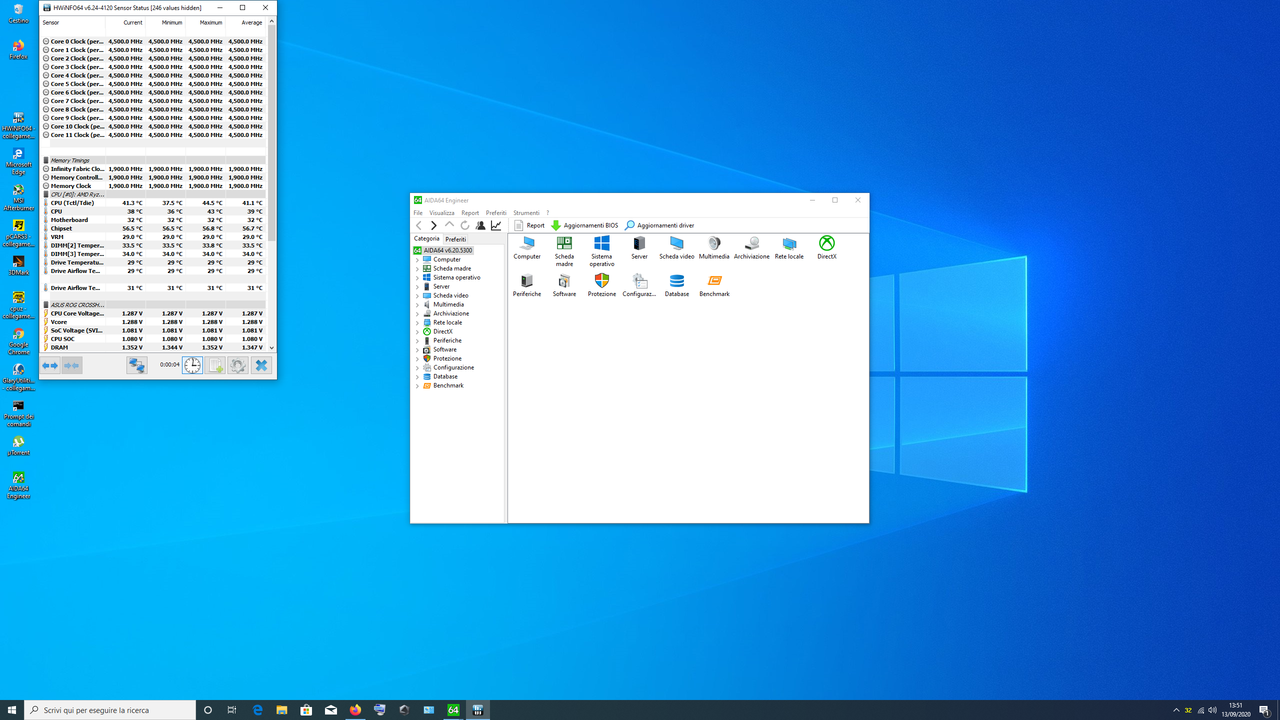Open the DirectX category icon
The image size is (1280, 720).
[826, 242]
